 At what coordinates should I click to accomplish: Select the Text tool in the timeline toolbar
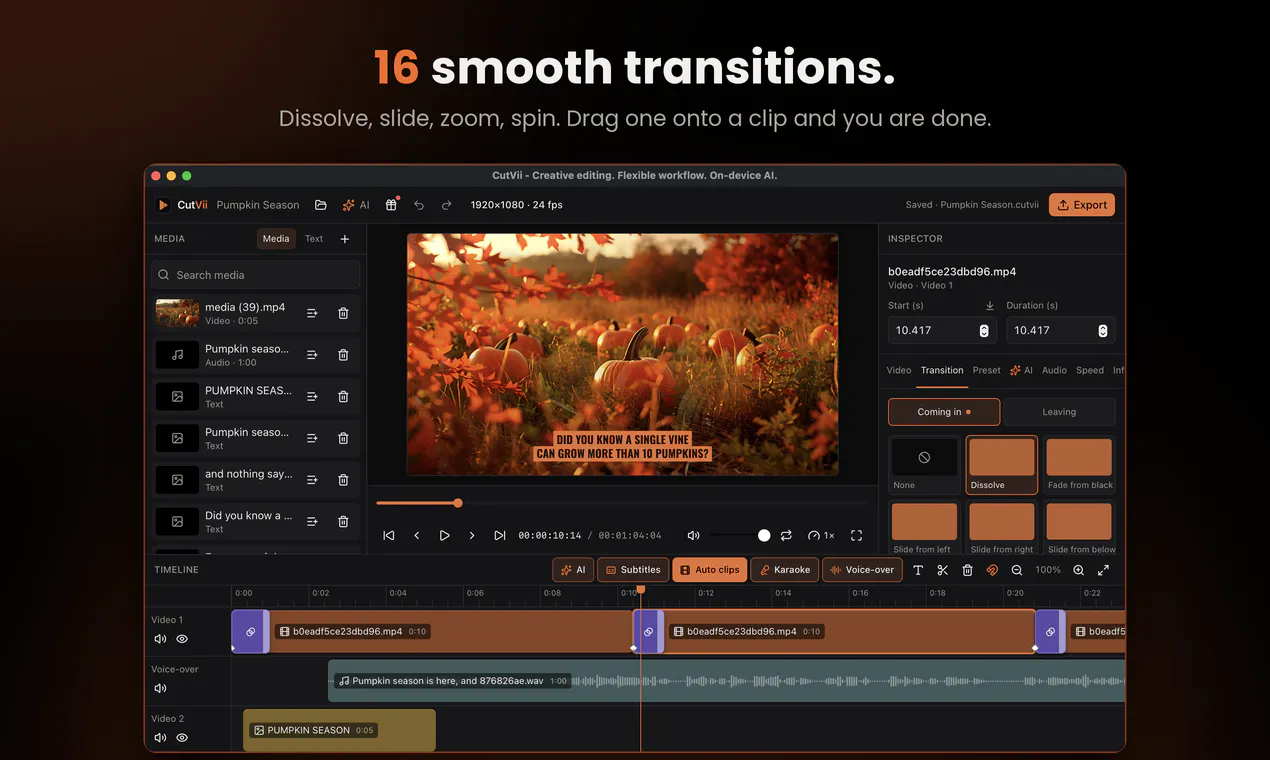point(918,570)
